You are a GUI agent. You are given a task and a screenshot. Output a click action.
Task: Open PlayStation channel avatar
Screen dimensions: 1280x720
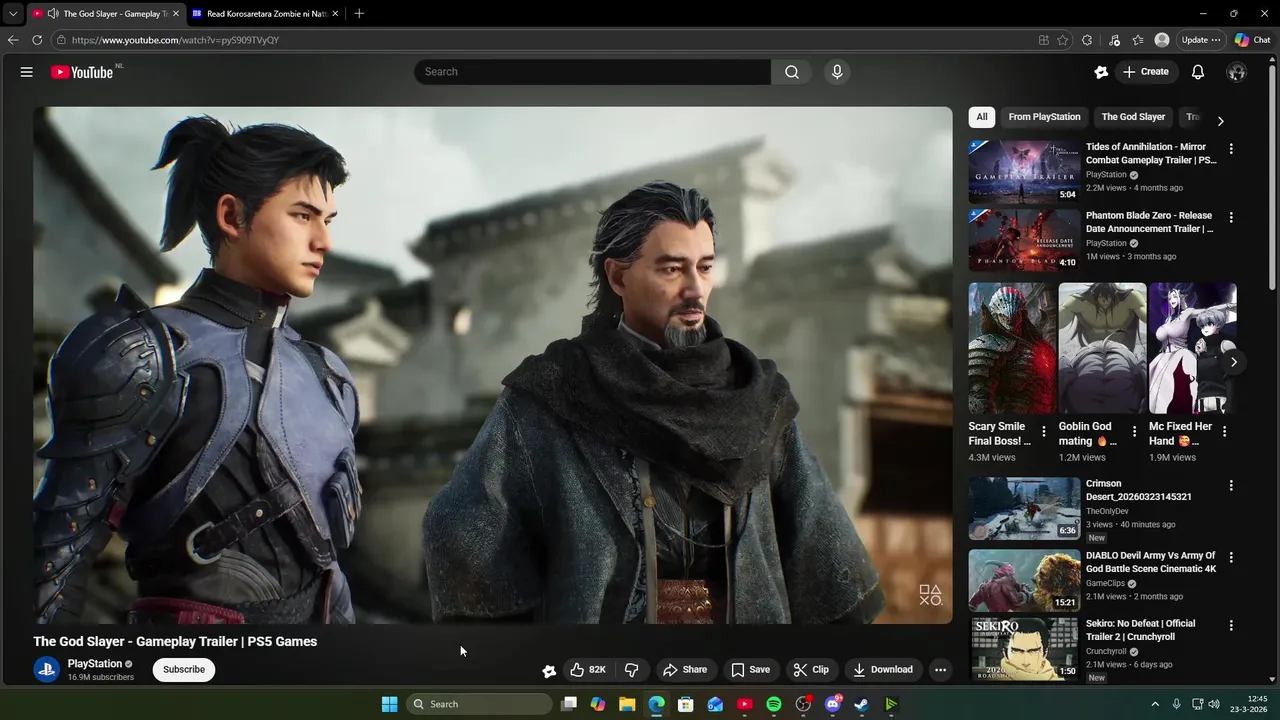(47, 670)
